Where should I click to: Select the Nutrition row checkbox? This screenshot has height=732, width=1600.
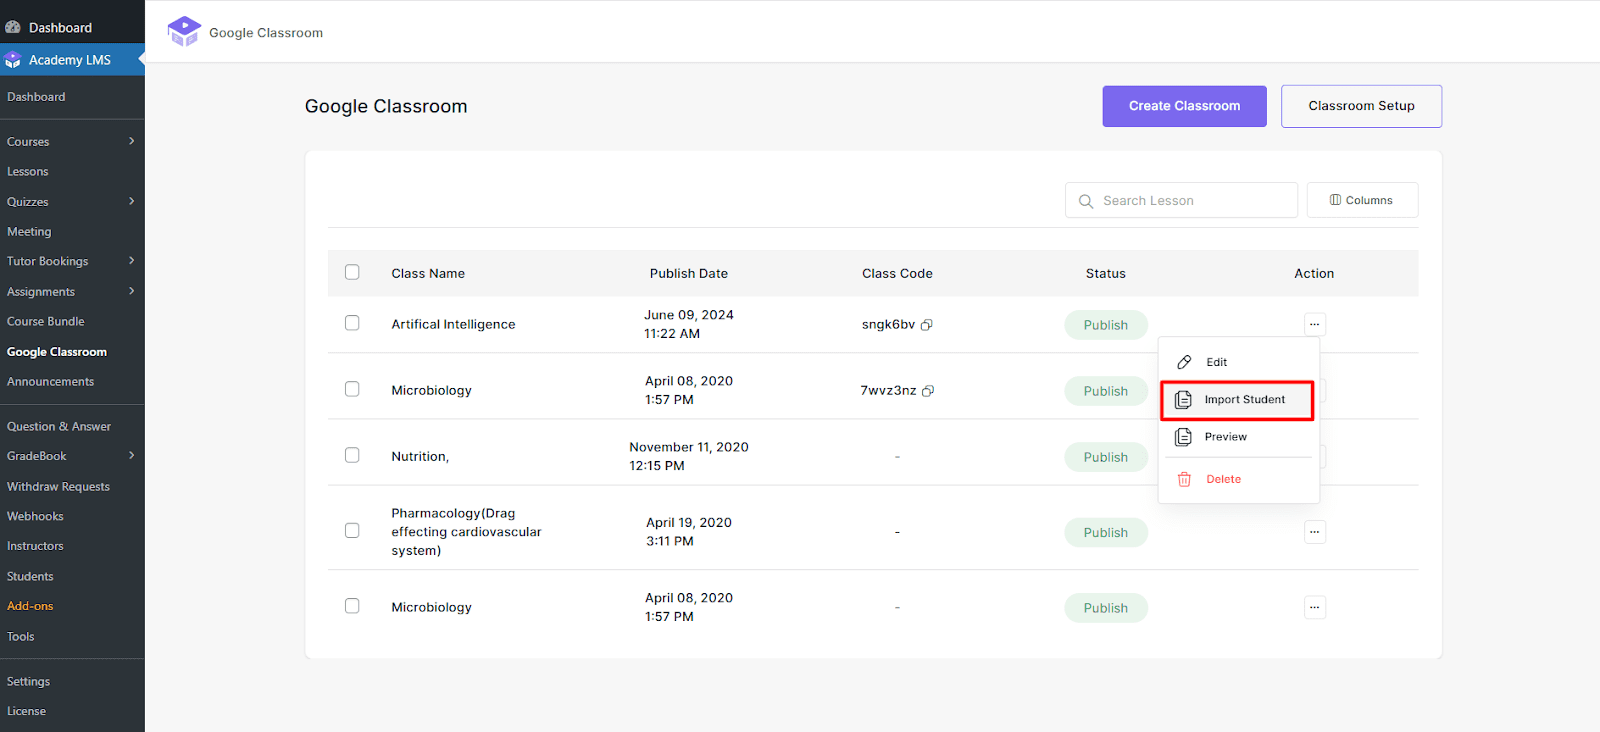(x=352, y=455)
